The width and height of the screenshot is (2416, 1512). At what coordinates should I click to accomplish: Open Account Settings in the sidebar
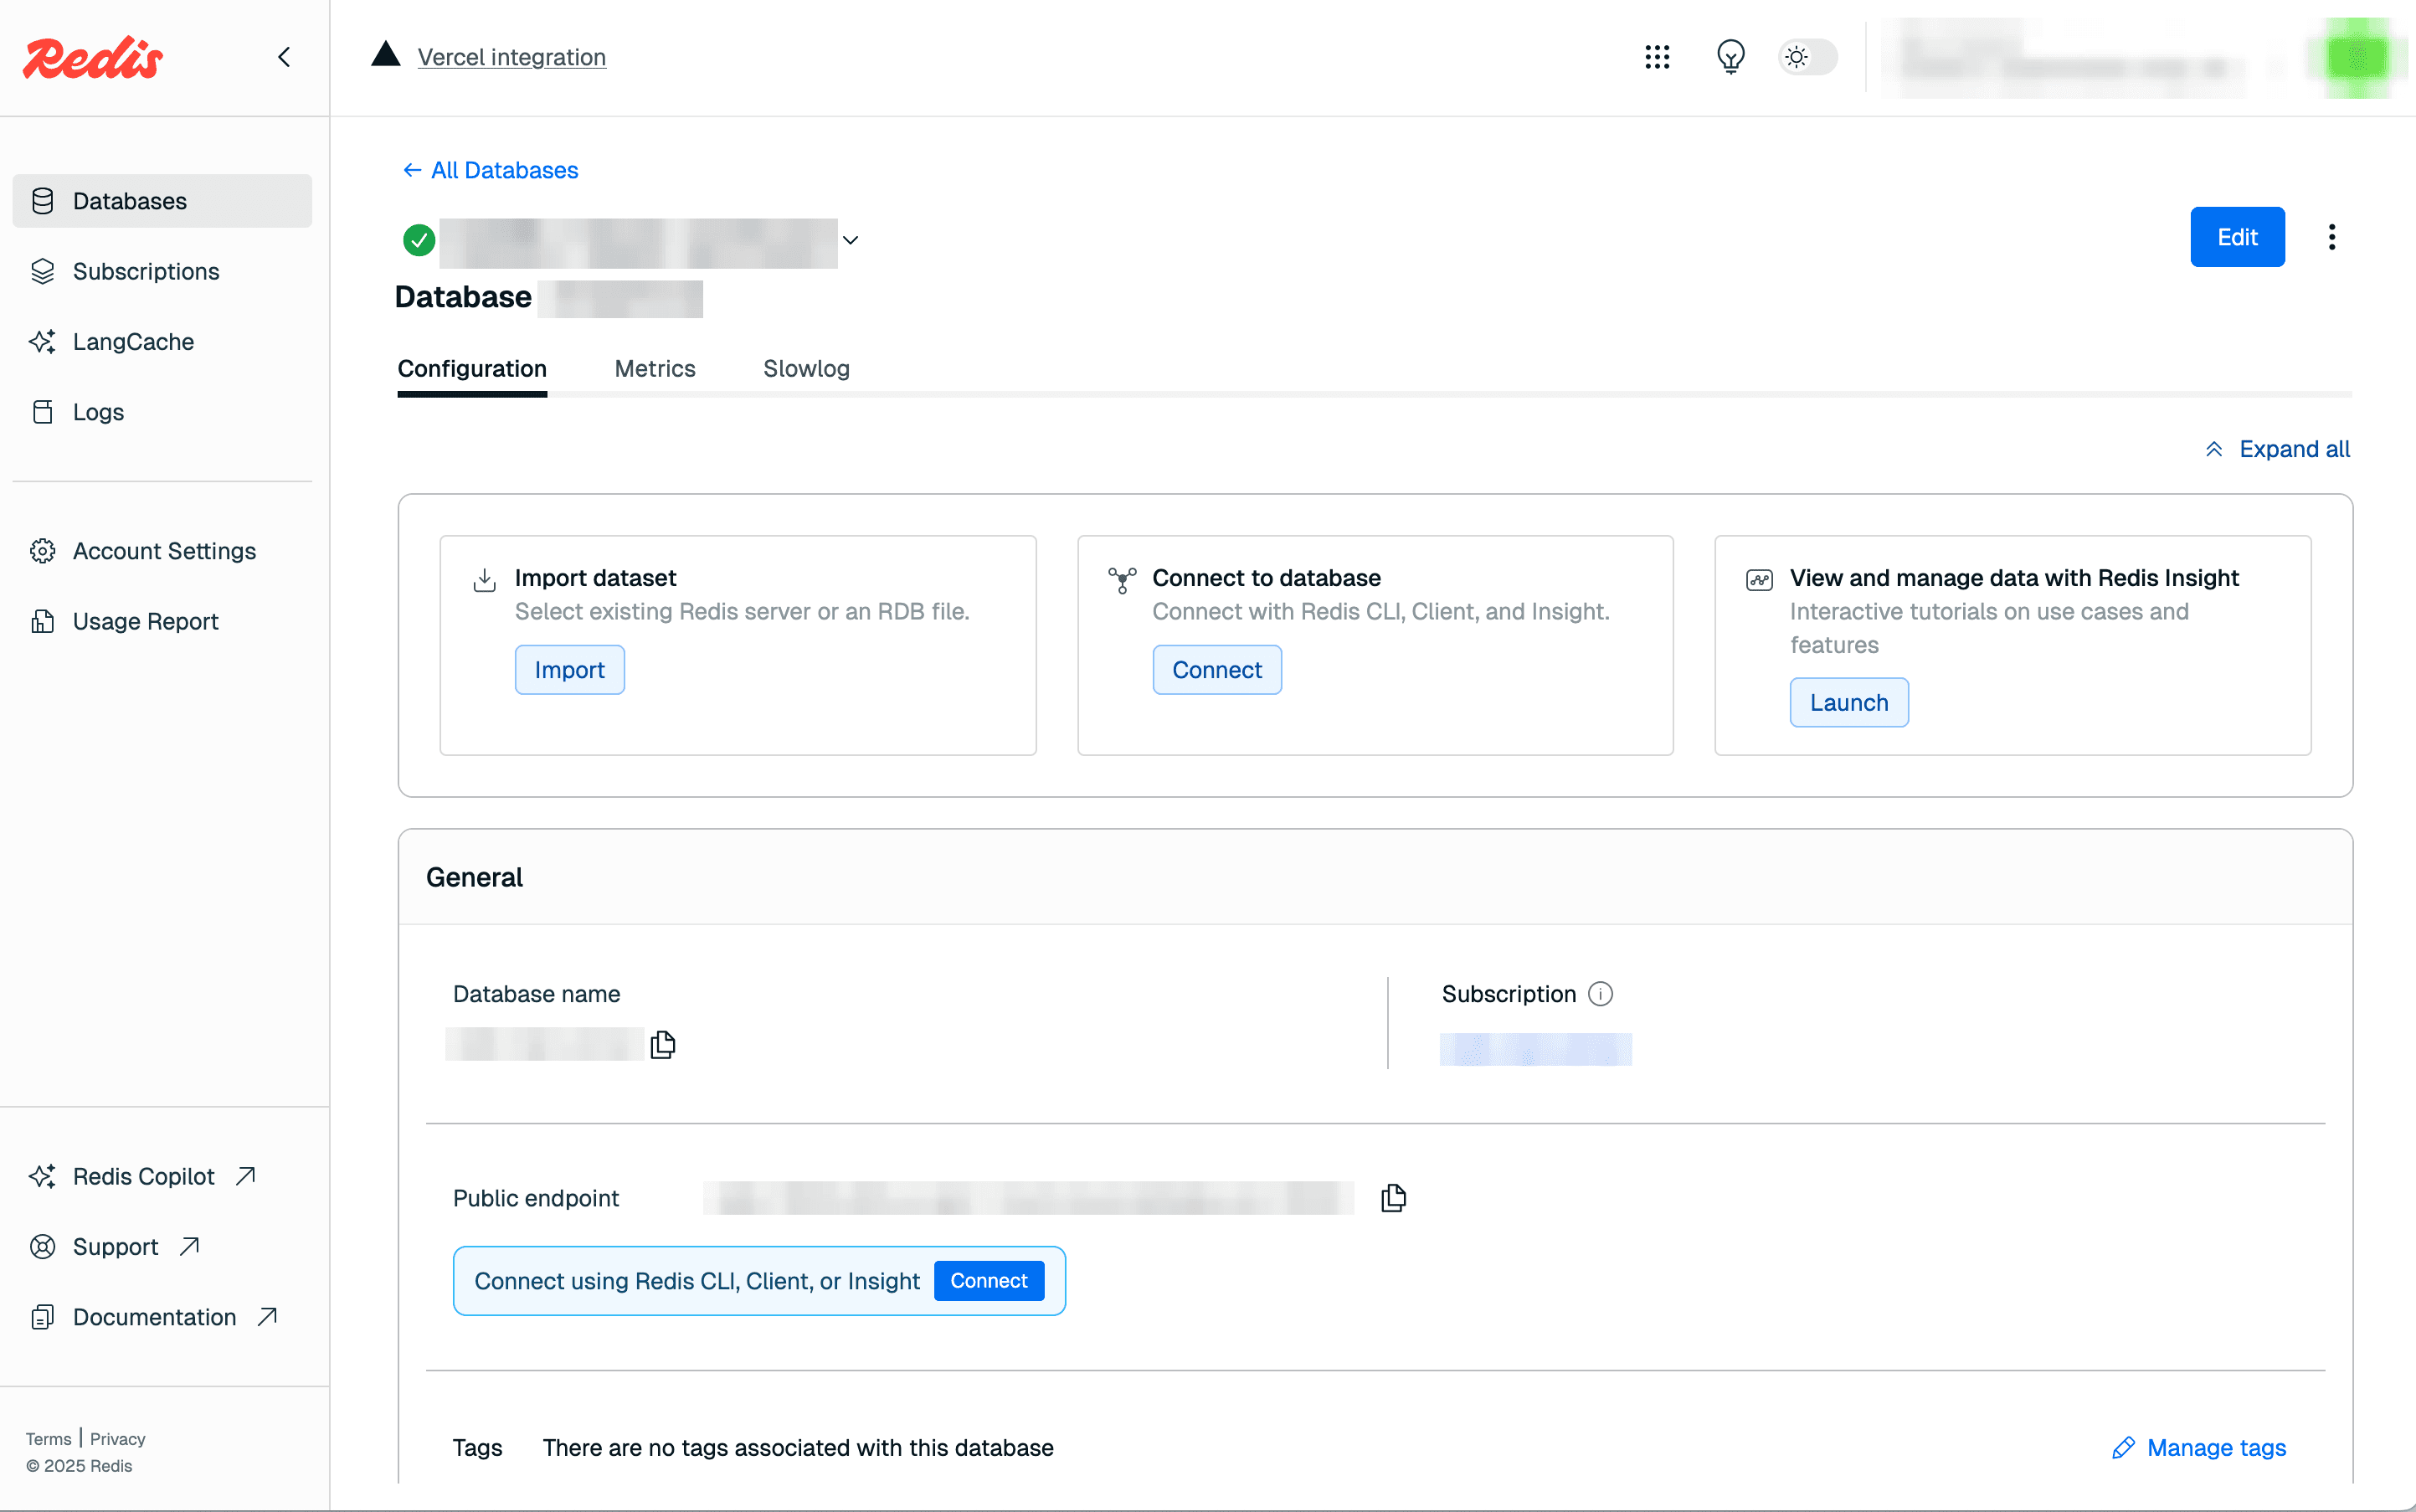click(x=164, y=550)
